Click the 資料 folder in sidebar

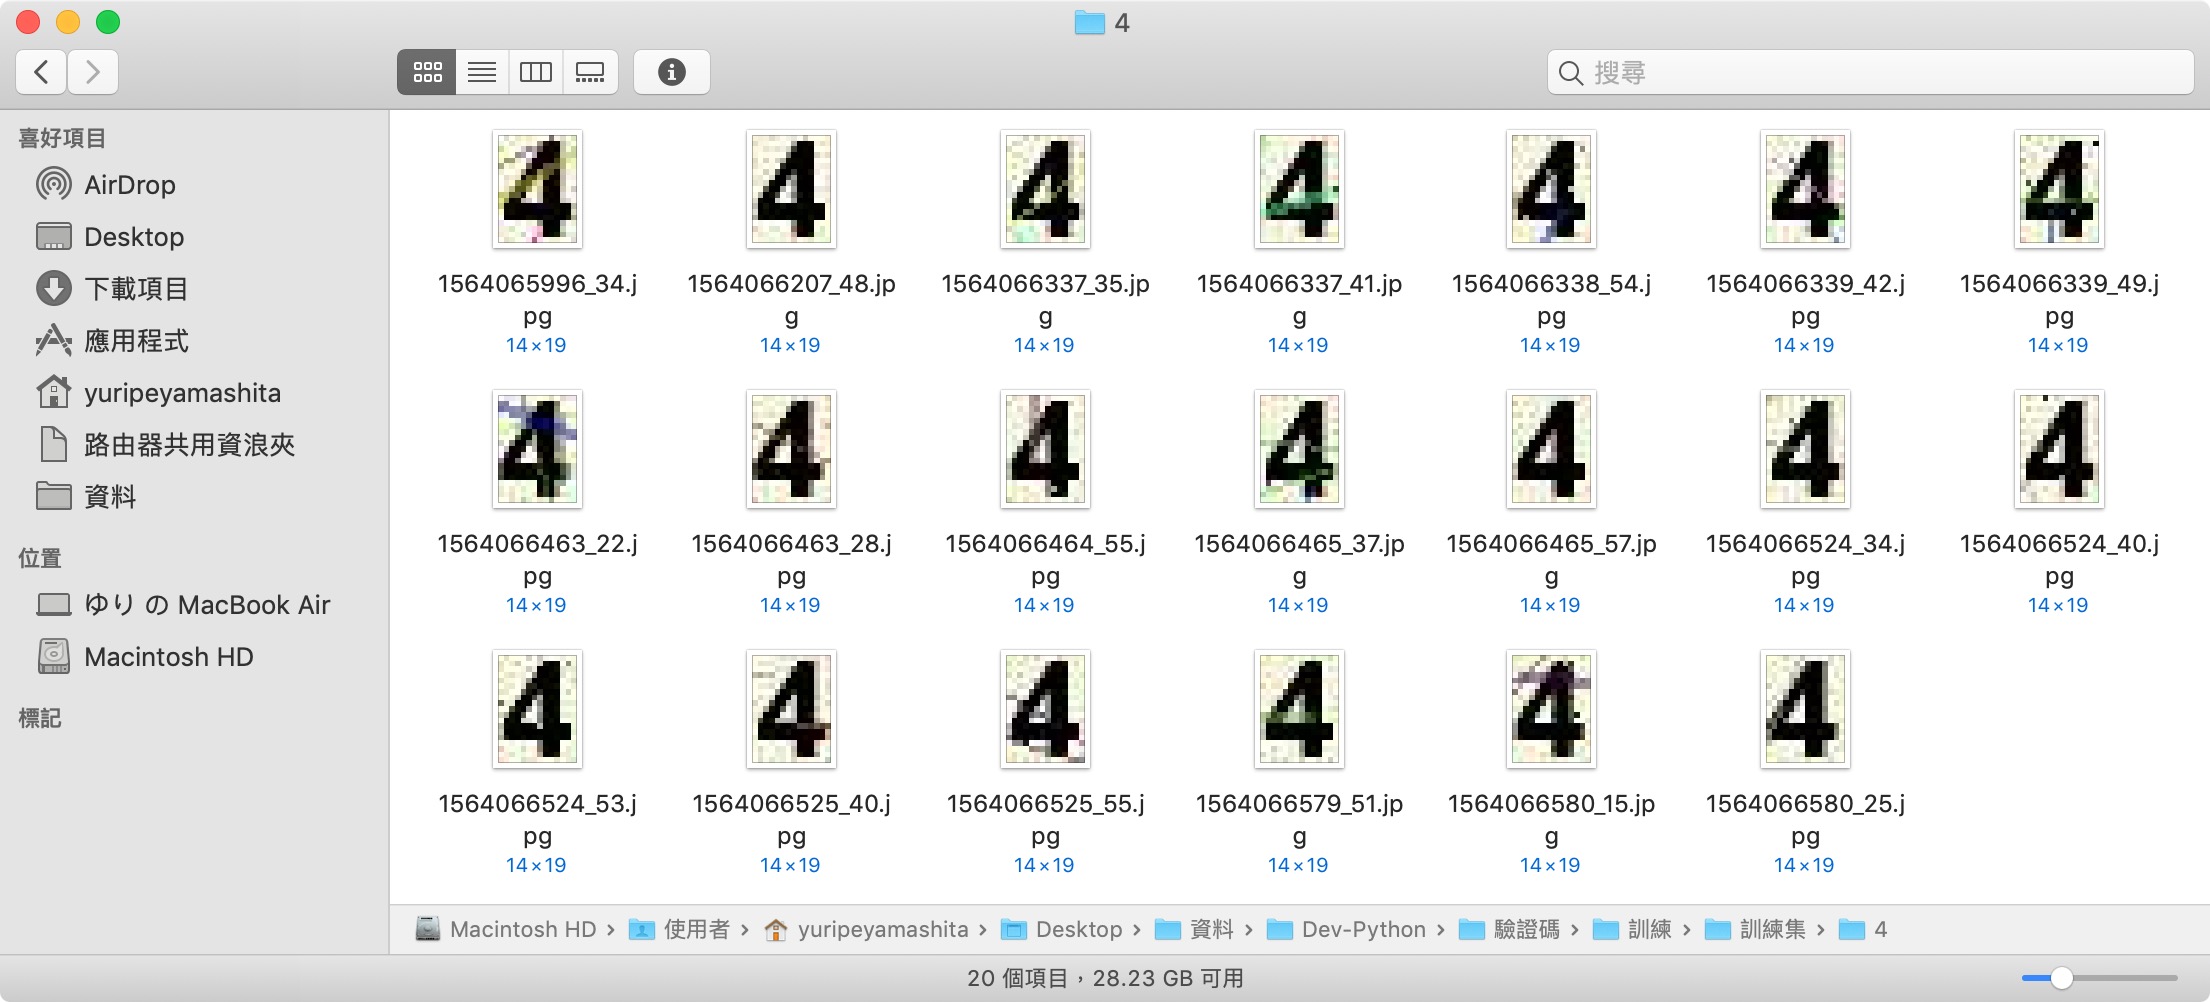(109, 497)
